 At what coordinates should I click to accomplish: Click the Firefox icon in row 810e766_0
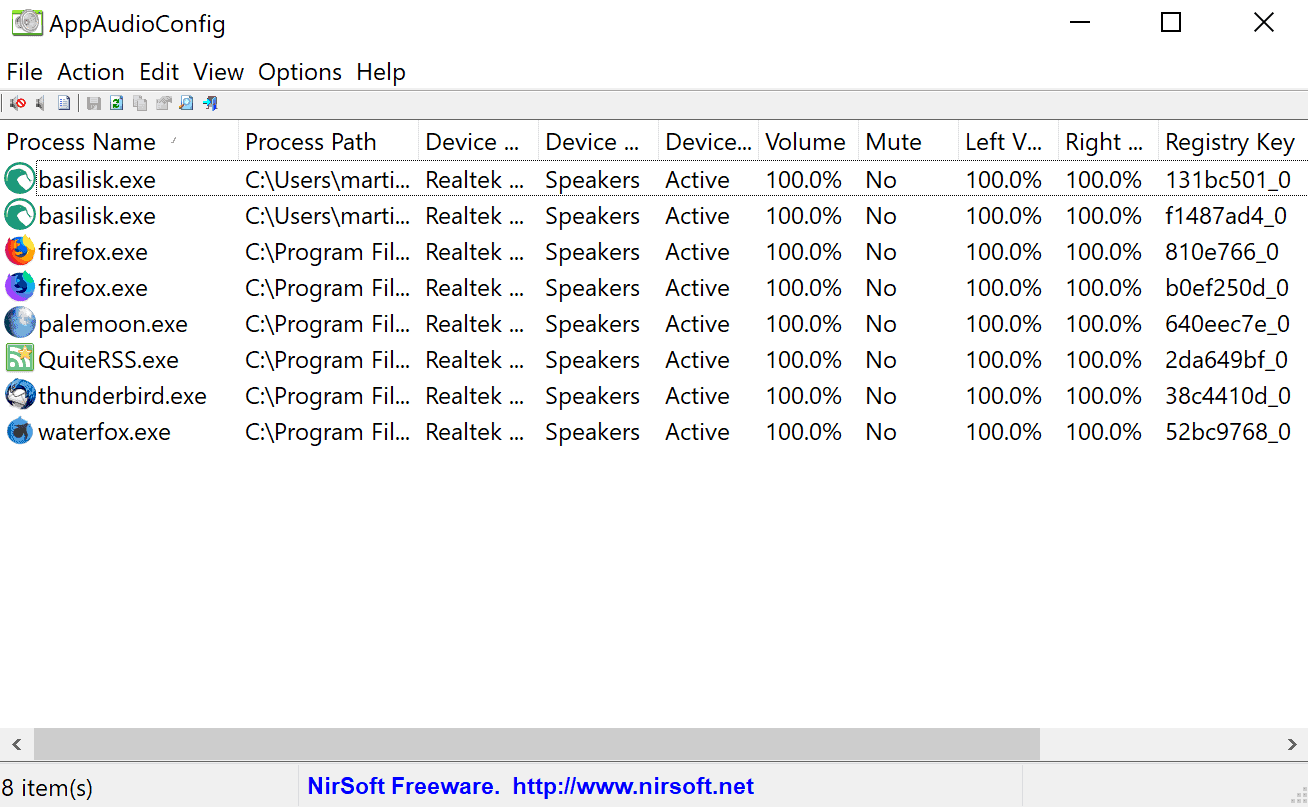pos(19,252)
